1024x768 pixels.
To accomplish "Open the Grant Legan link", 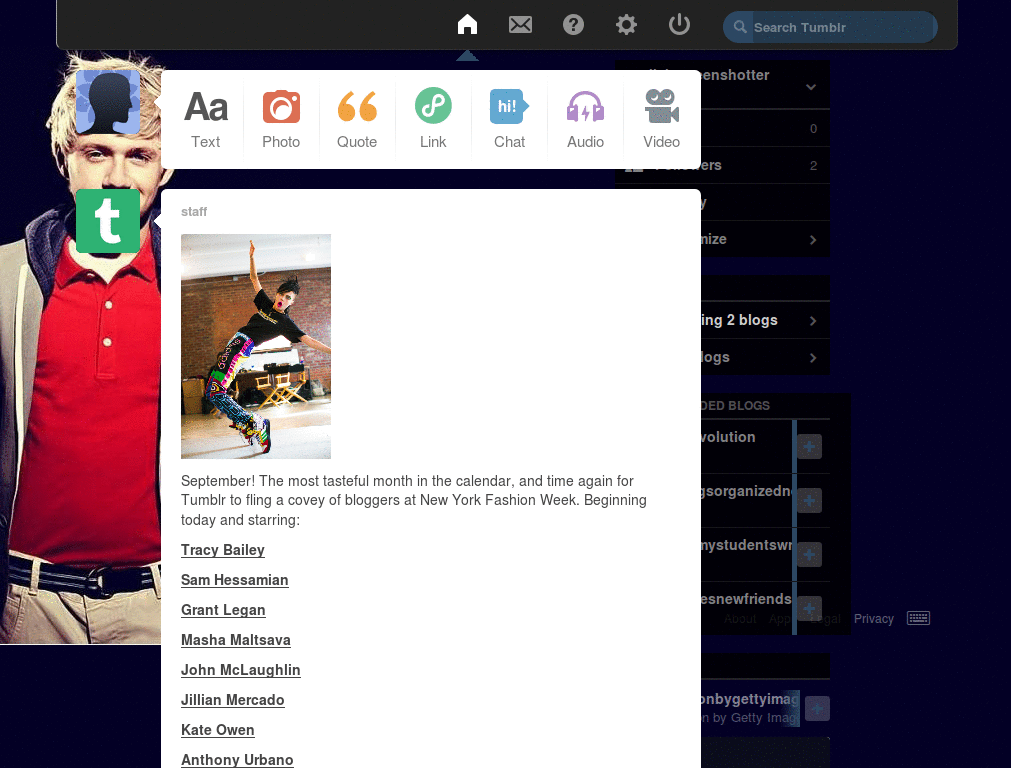I will tap(223, 610).
